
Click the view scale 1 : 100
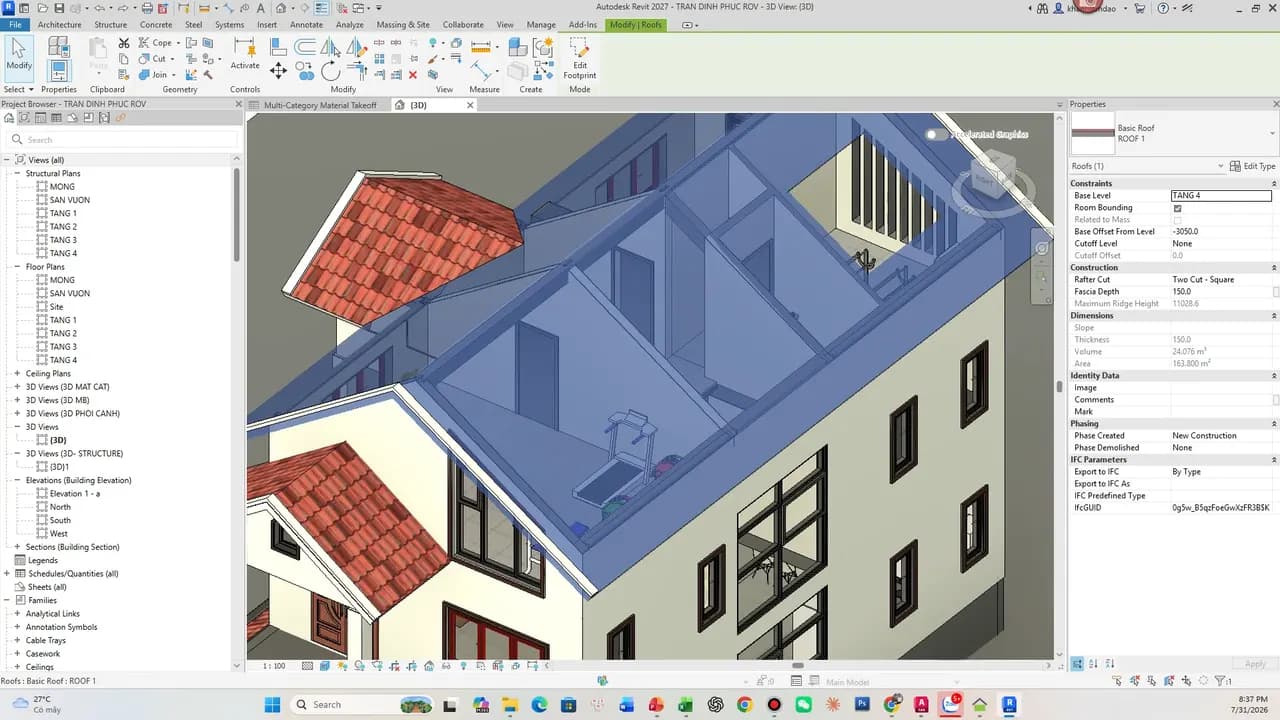coord(274,666)
